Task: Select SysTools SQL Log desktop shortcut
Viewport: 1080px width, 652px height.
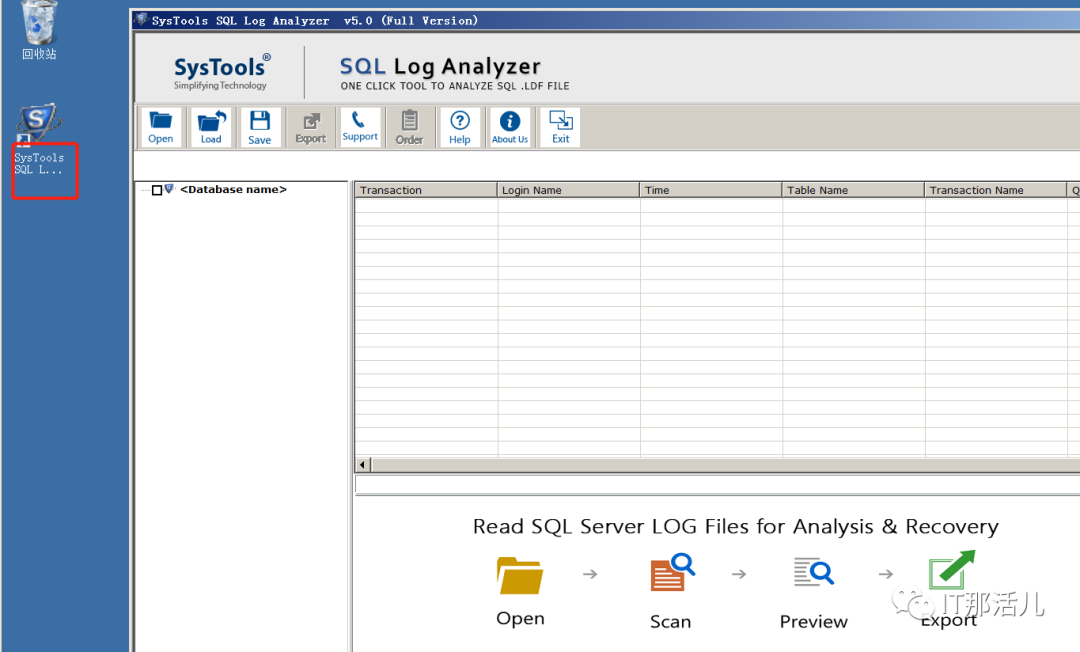Action: (x=40, y=140)
